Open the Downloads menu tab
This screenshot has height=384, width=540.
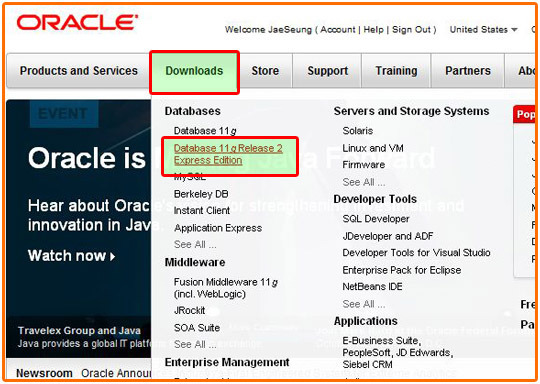point(194,71)
